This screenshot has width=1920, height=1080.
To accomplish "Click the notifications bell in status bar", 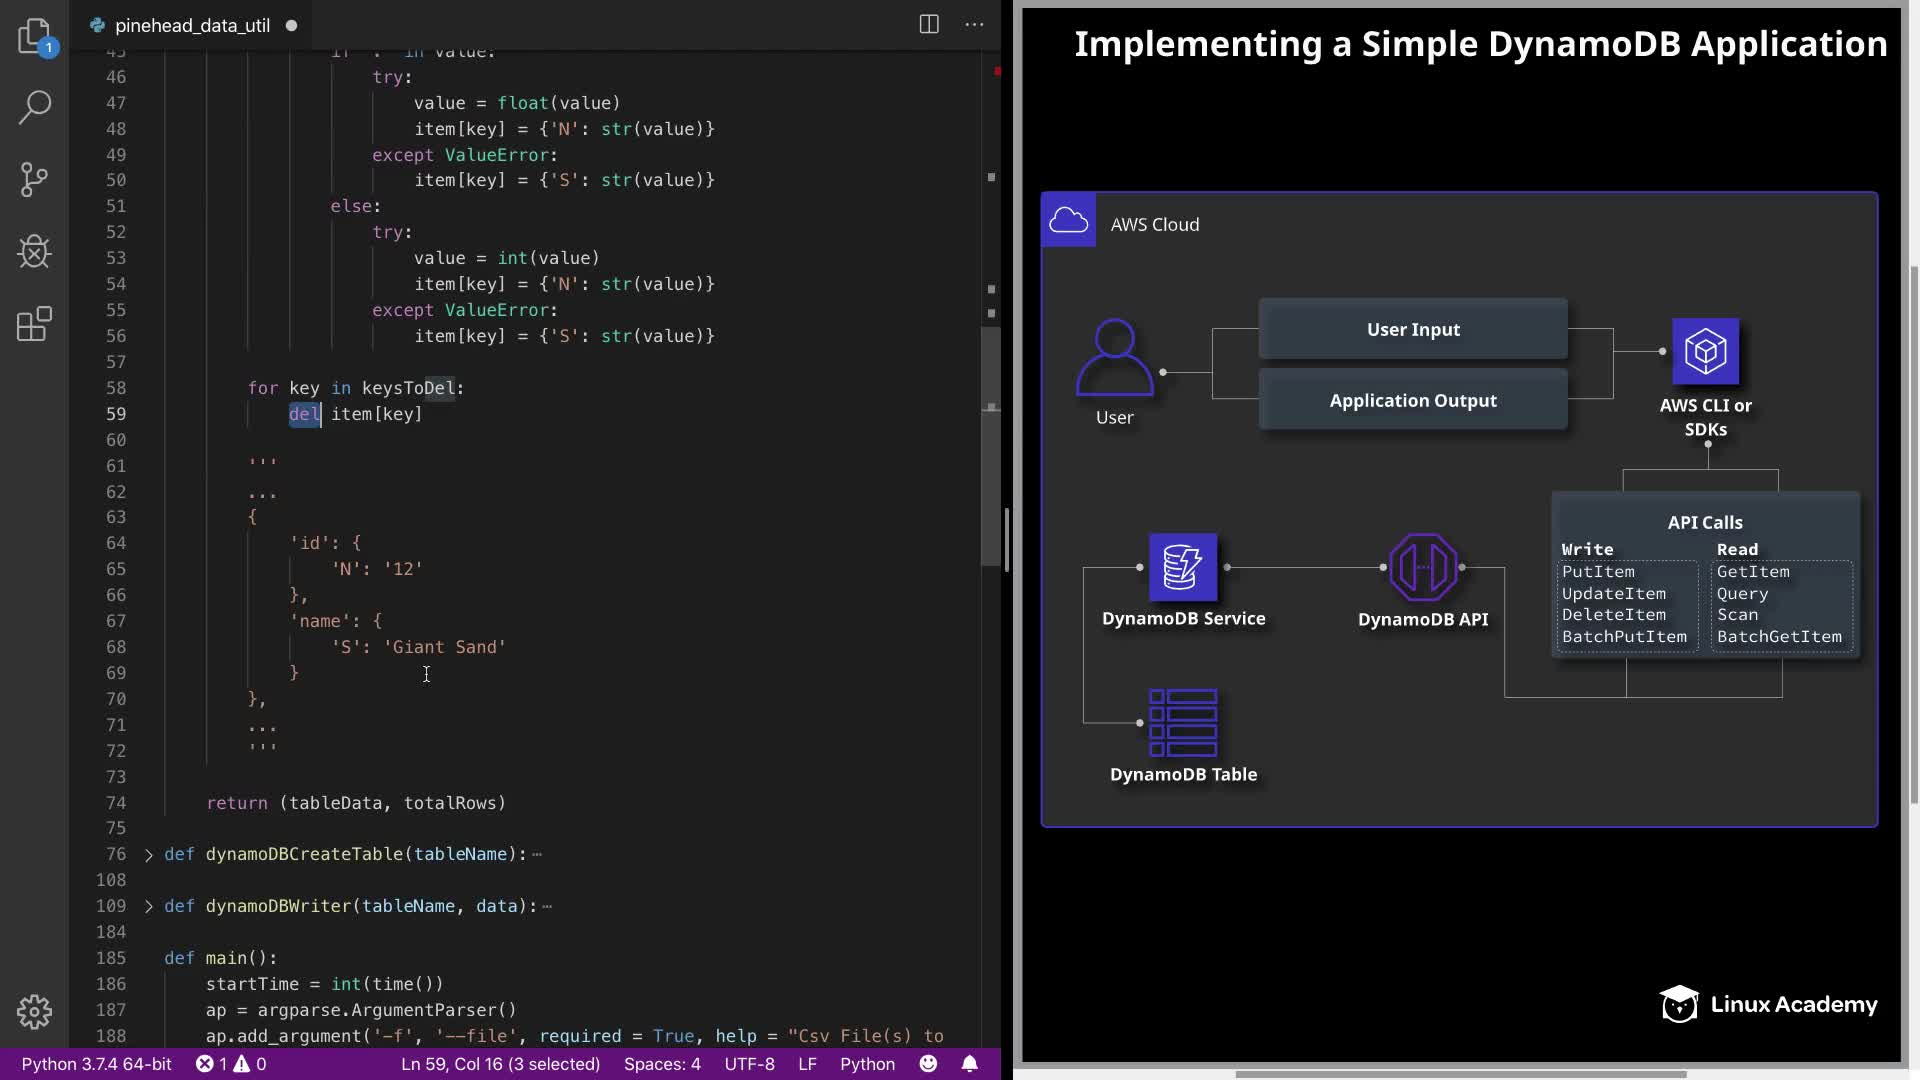I will [969, 1064].
